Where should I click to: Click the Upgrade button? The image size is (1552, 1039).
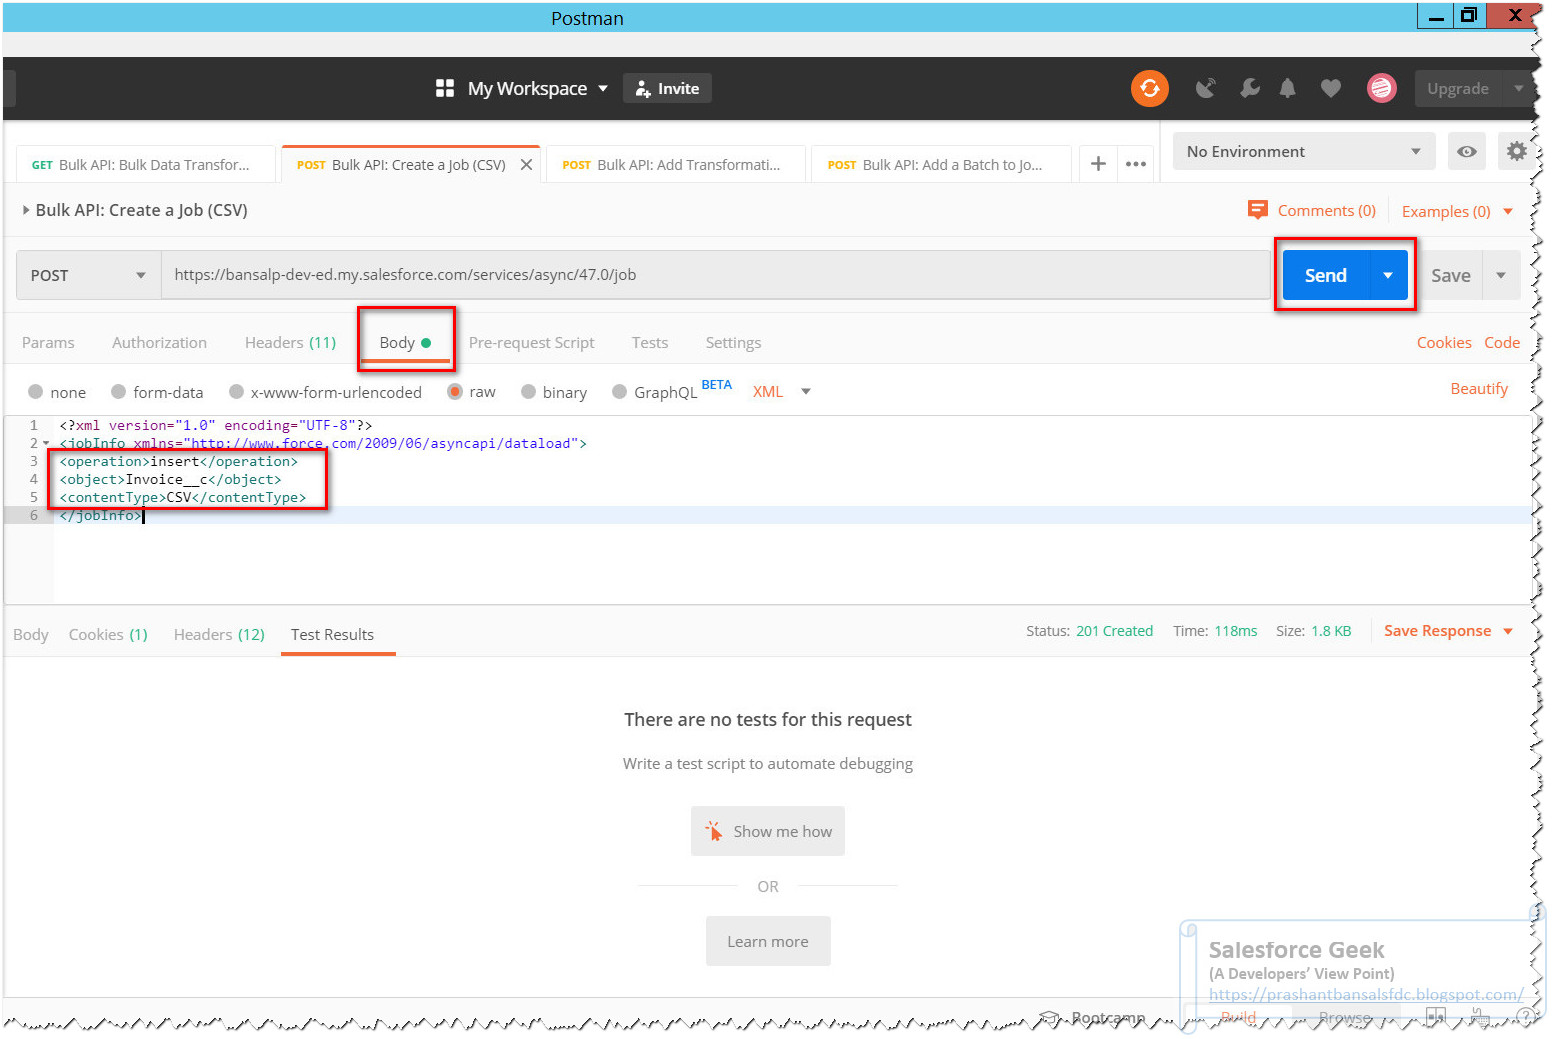click(1458, 88)
